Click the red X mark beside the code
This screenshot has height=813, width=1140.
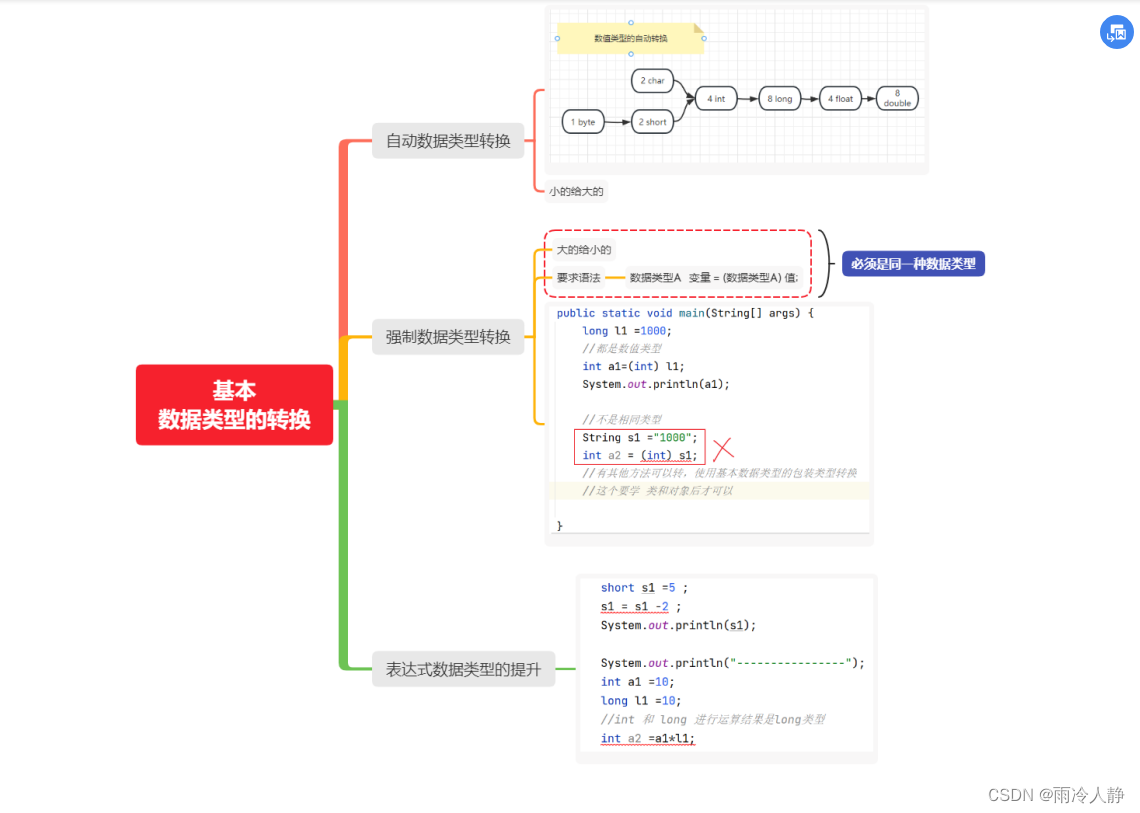723,449
